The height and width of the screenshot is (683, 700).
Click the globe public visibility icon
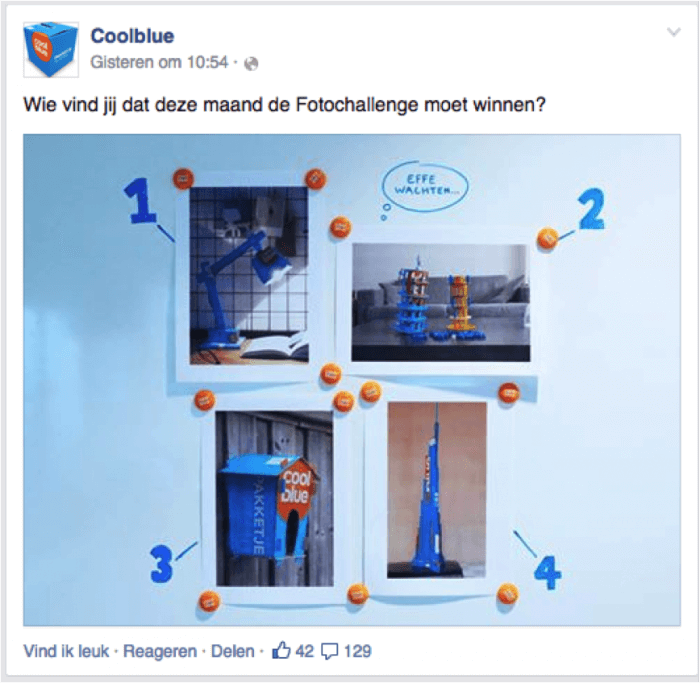pos(251,64)
